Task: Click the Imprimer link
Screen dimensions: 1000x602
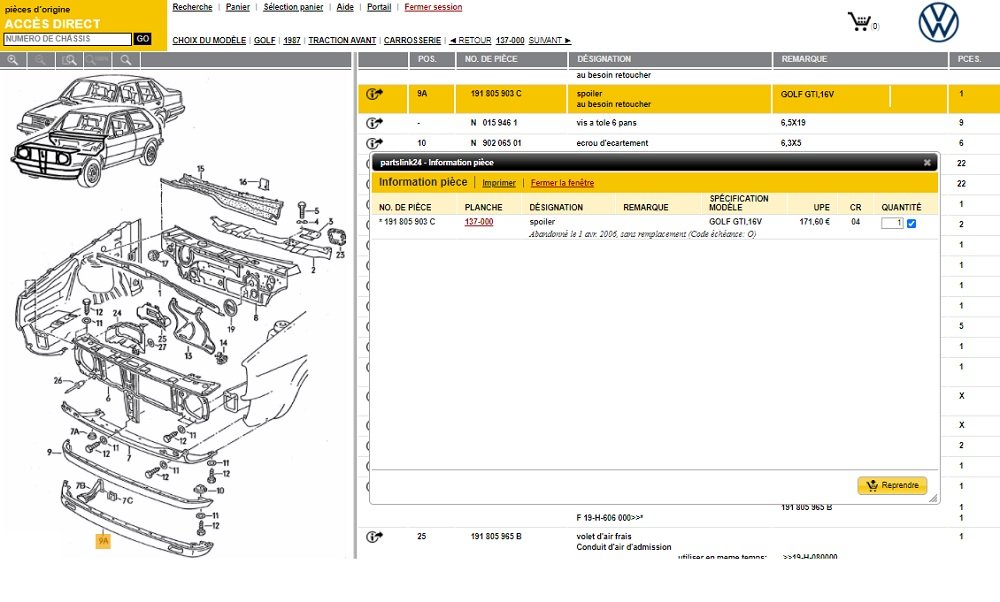Action: coord(499,183)
